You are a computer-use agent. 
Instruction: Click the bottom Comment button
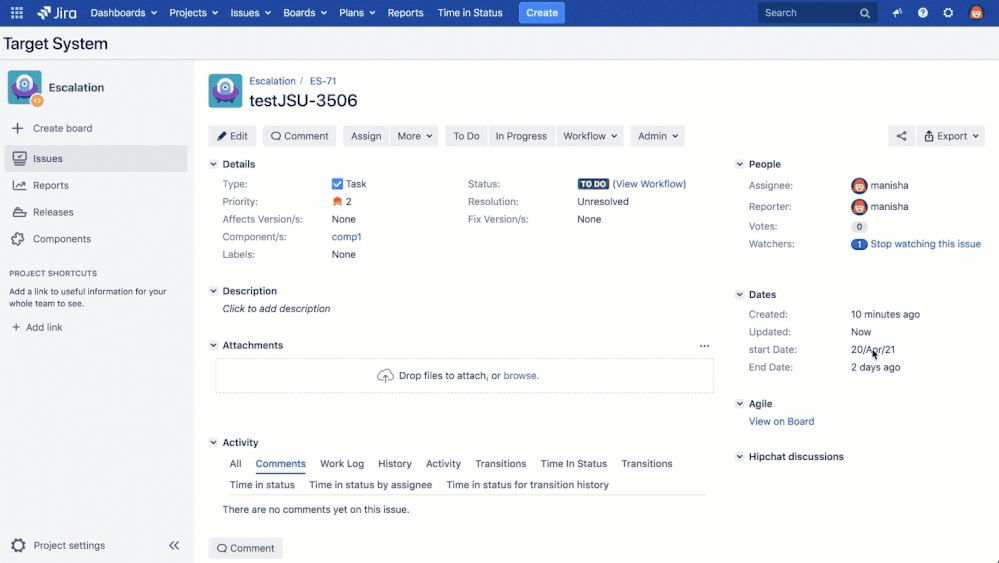(x=245, y=548)
